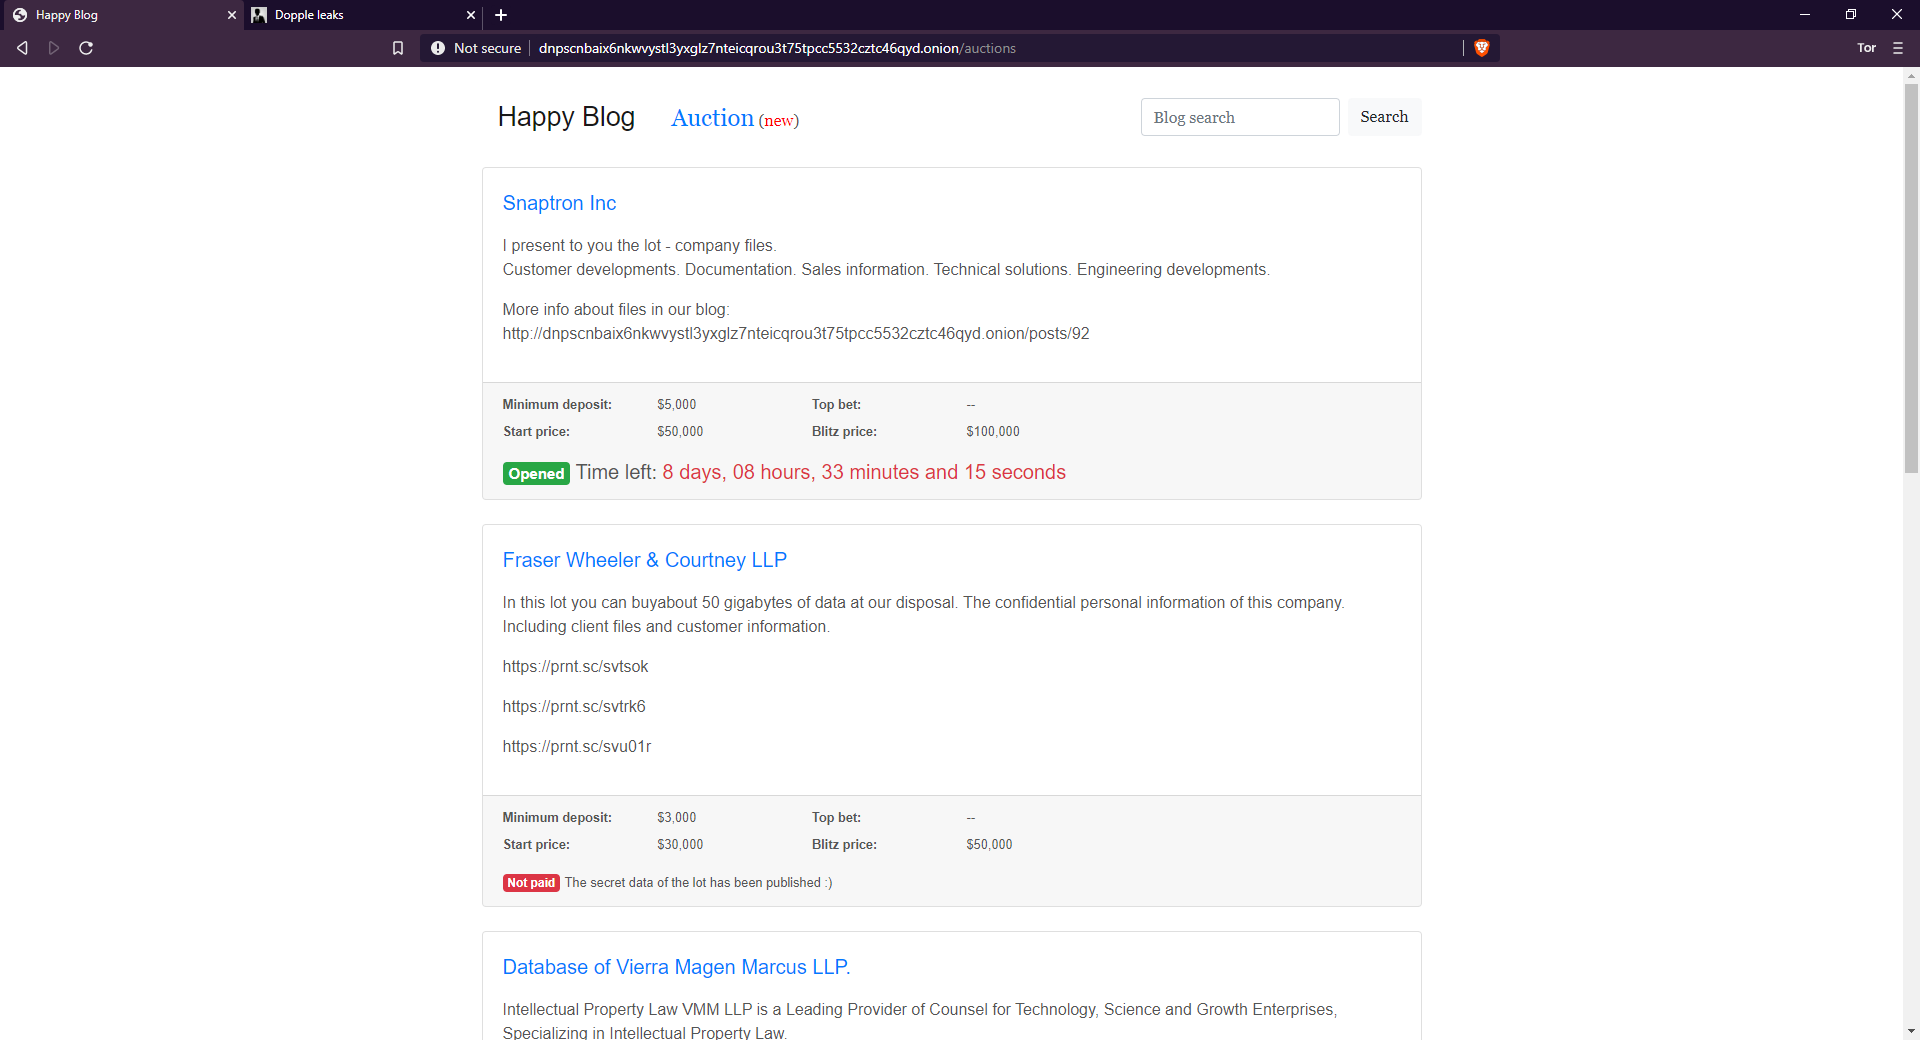
Task: Click the scrollbar down arrow
Action: pos(1911,1031)
